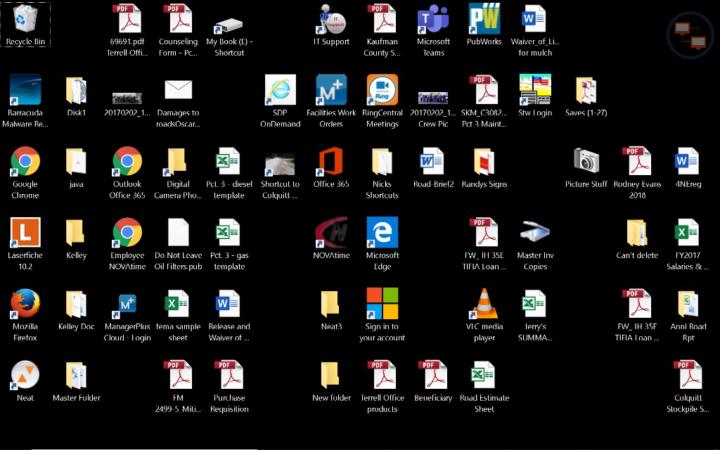Image resolution: width=720 pixels, height=450 pixels.
Task: Click the PubWorks application icon
Action: pos(485,20)
